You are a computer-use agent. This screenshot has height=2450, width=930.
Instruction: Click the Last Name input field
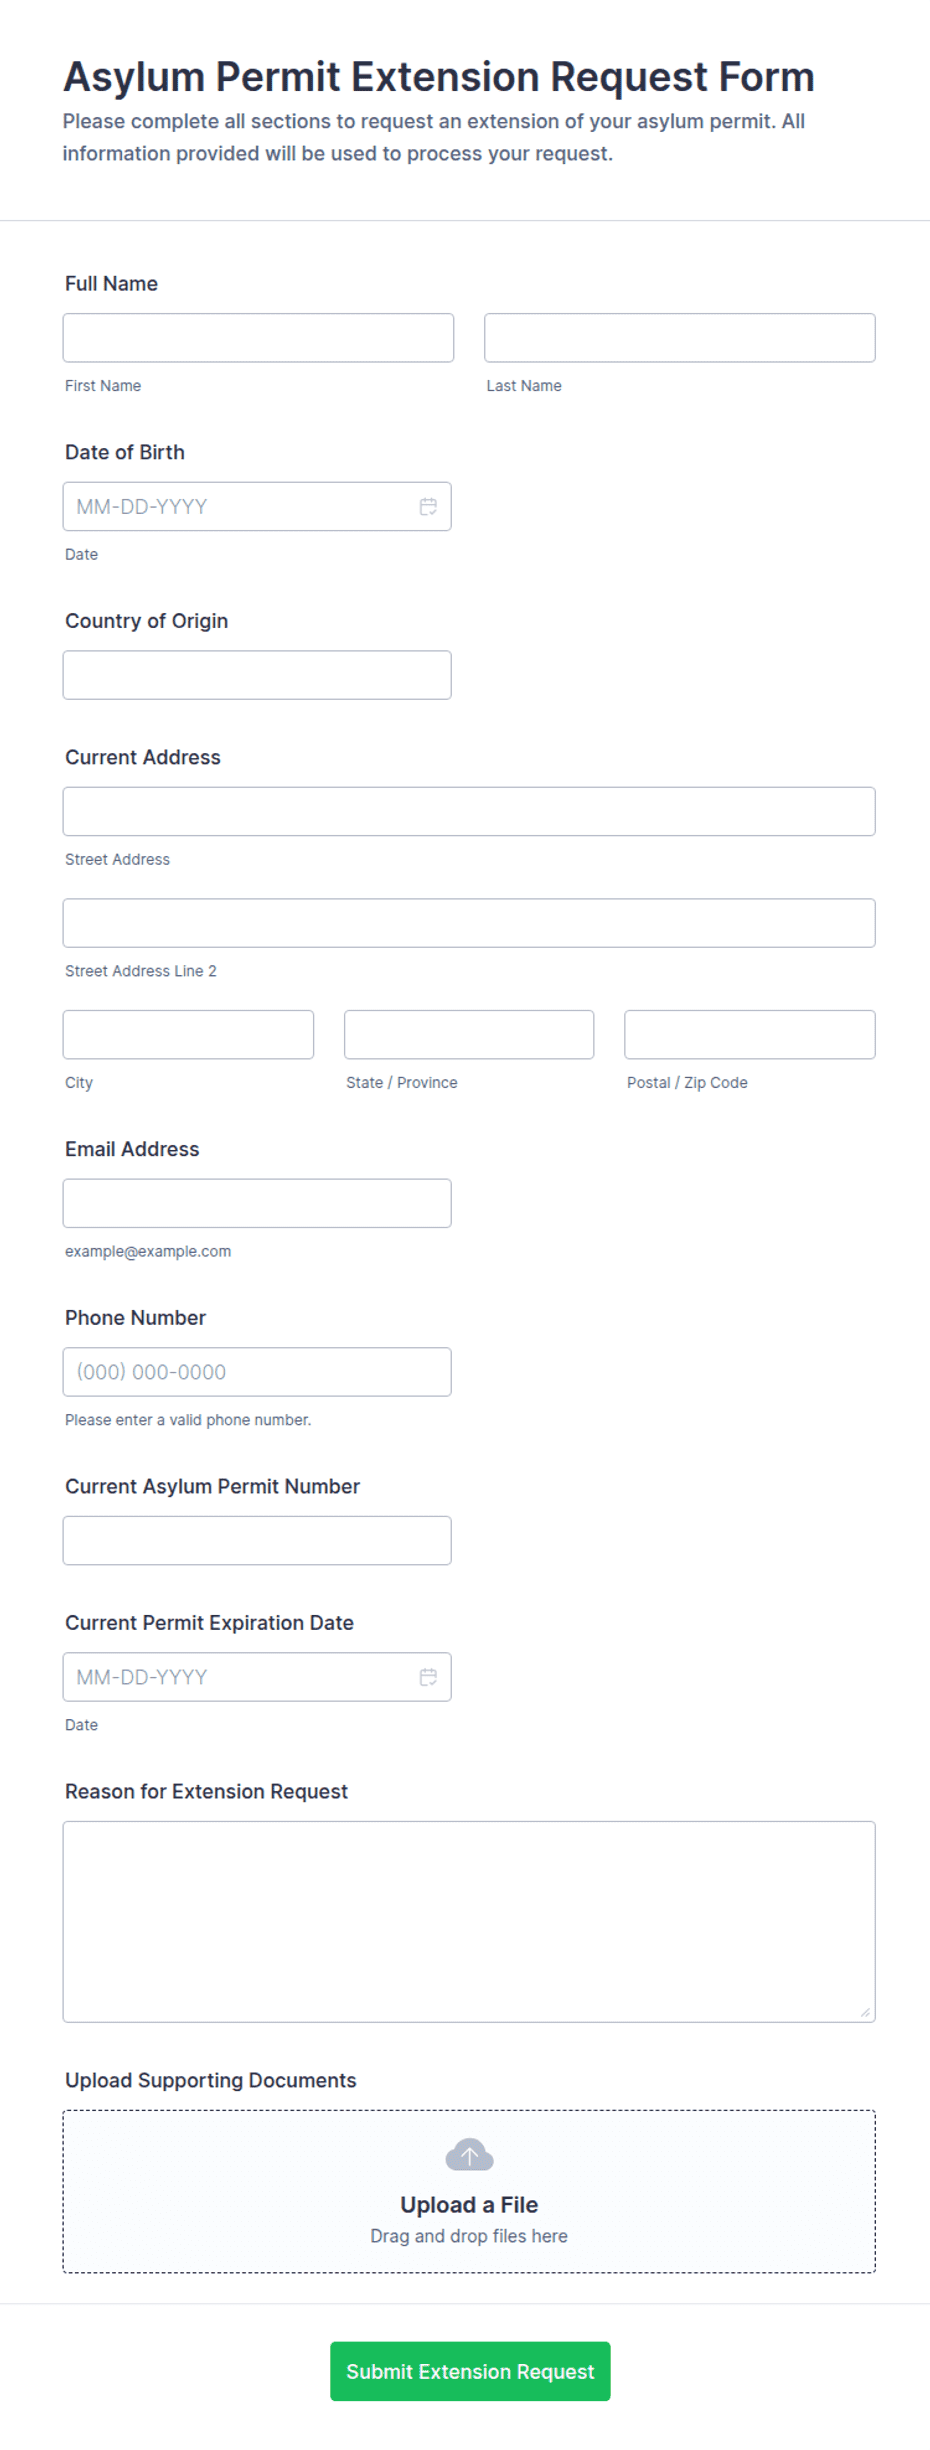680,338
